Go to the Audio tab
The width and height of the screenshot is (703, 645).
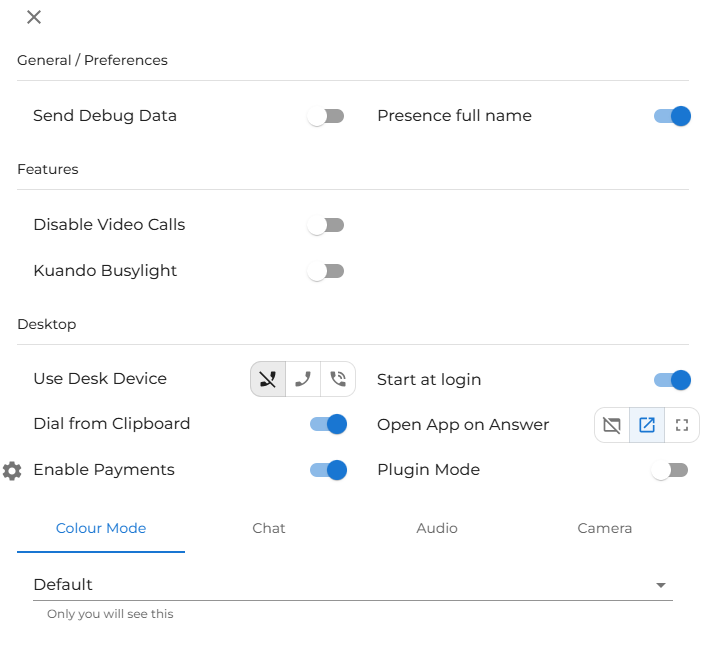pyautogui.click(x=437, y=528)
